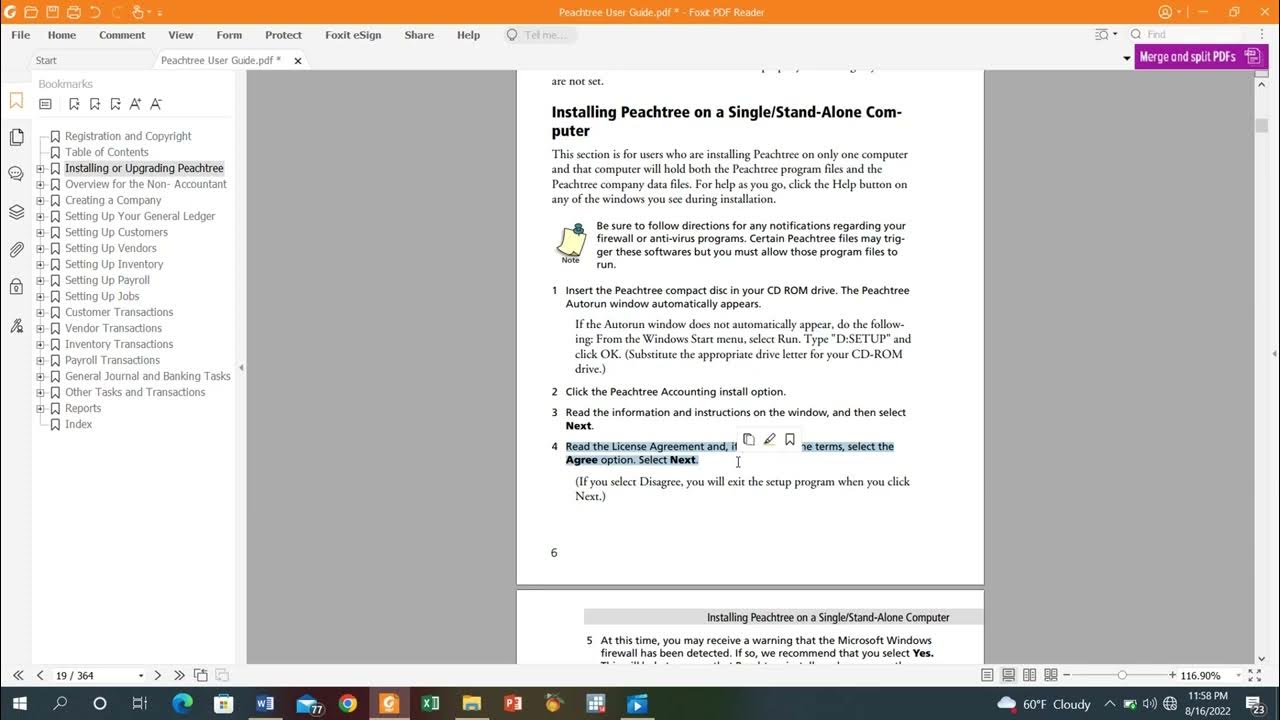Screen dimensions: 1280x720
Task: Click the decrease bookmark font size icon
Action: coord(155,104)
